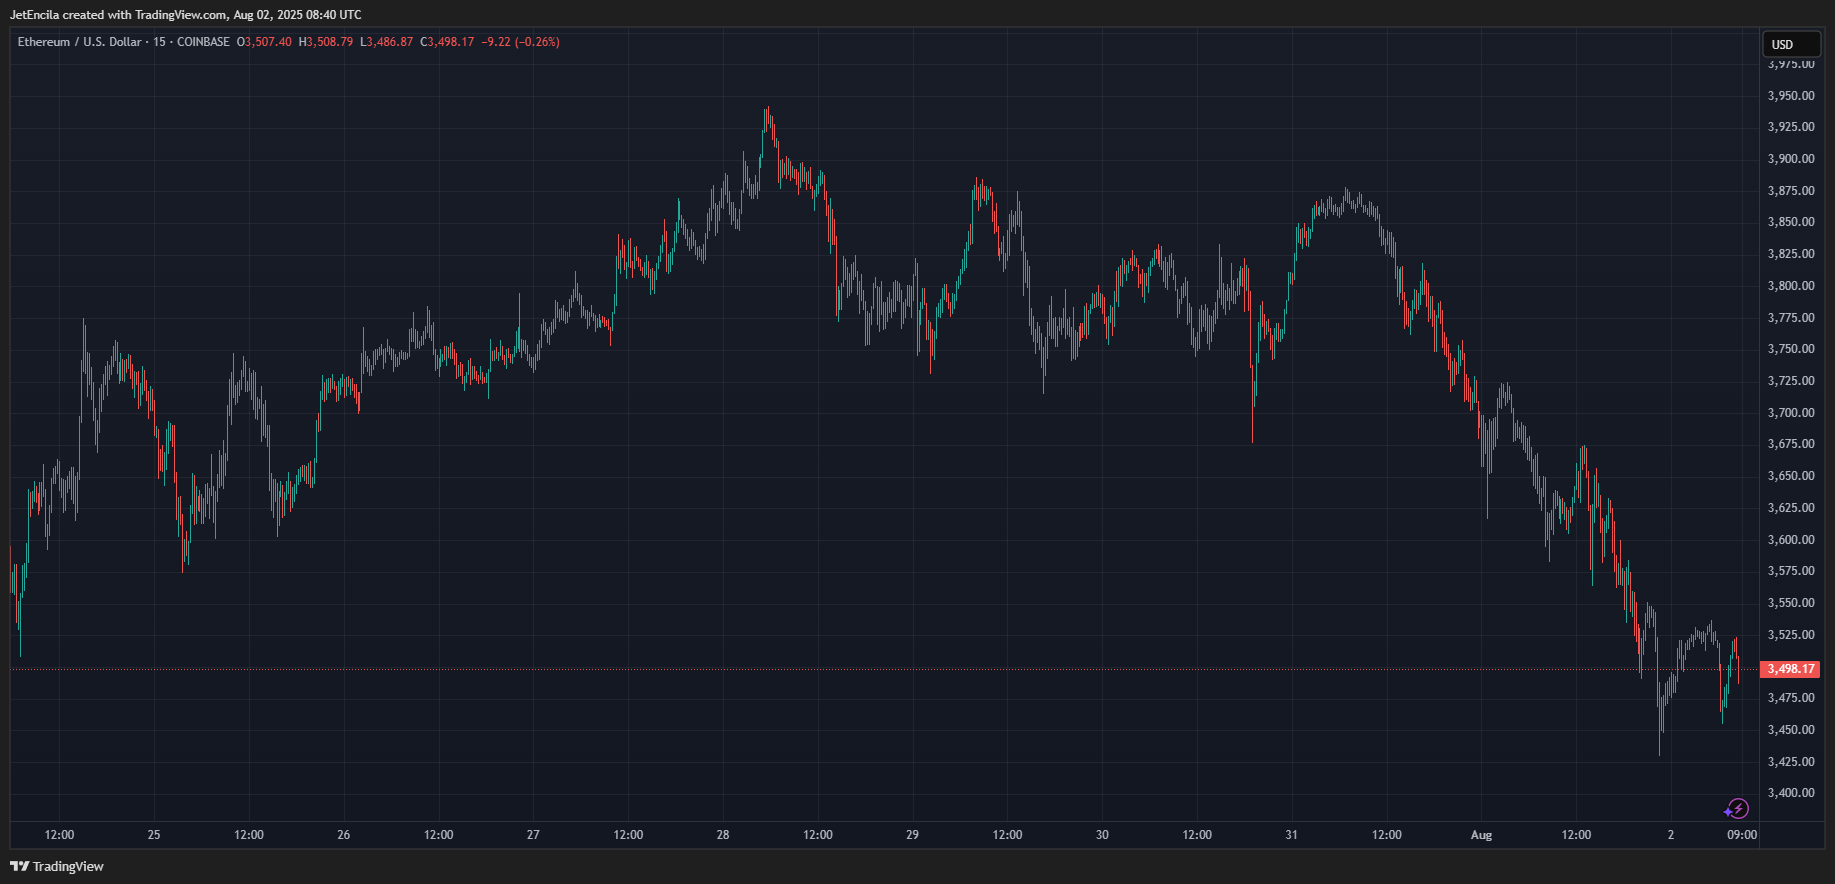Open the USD currency selector

point(1791,44)
